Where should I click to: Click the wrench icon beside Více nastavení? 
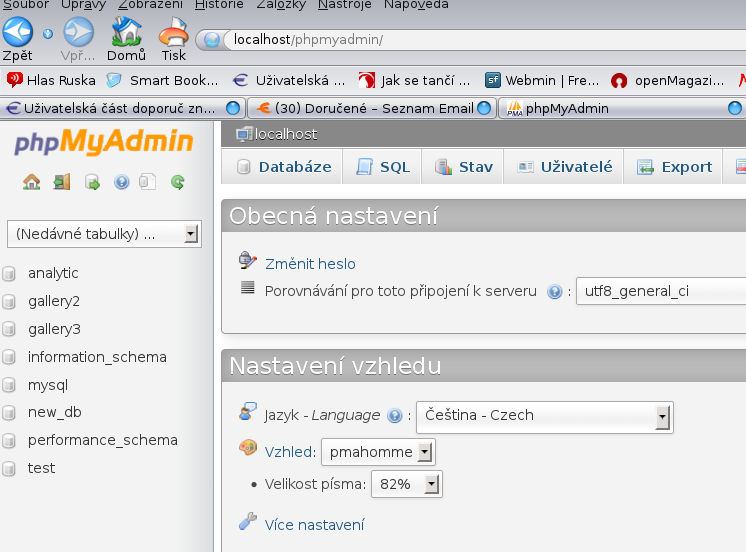click(x=248, y=521)
